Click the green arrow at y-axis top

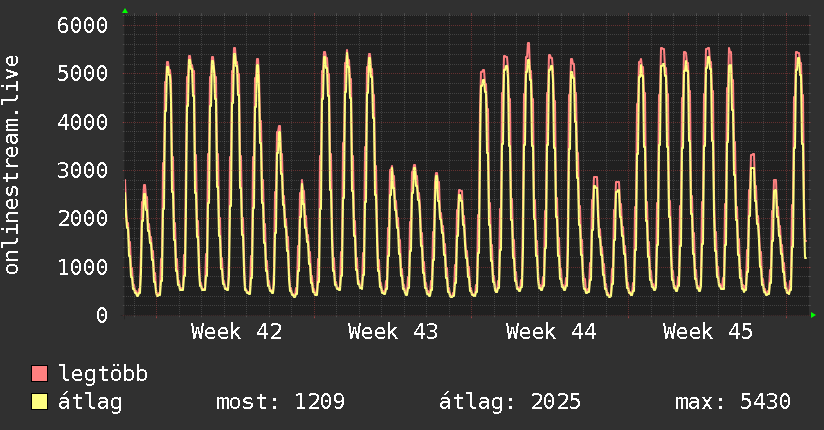click(x=125, y=11)
